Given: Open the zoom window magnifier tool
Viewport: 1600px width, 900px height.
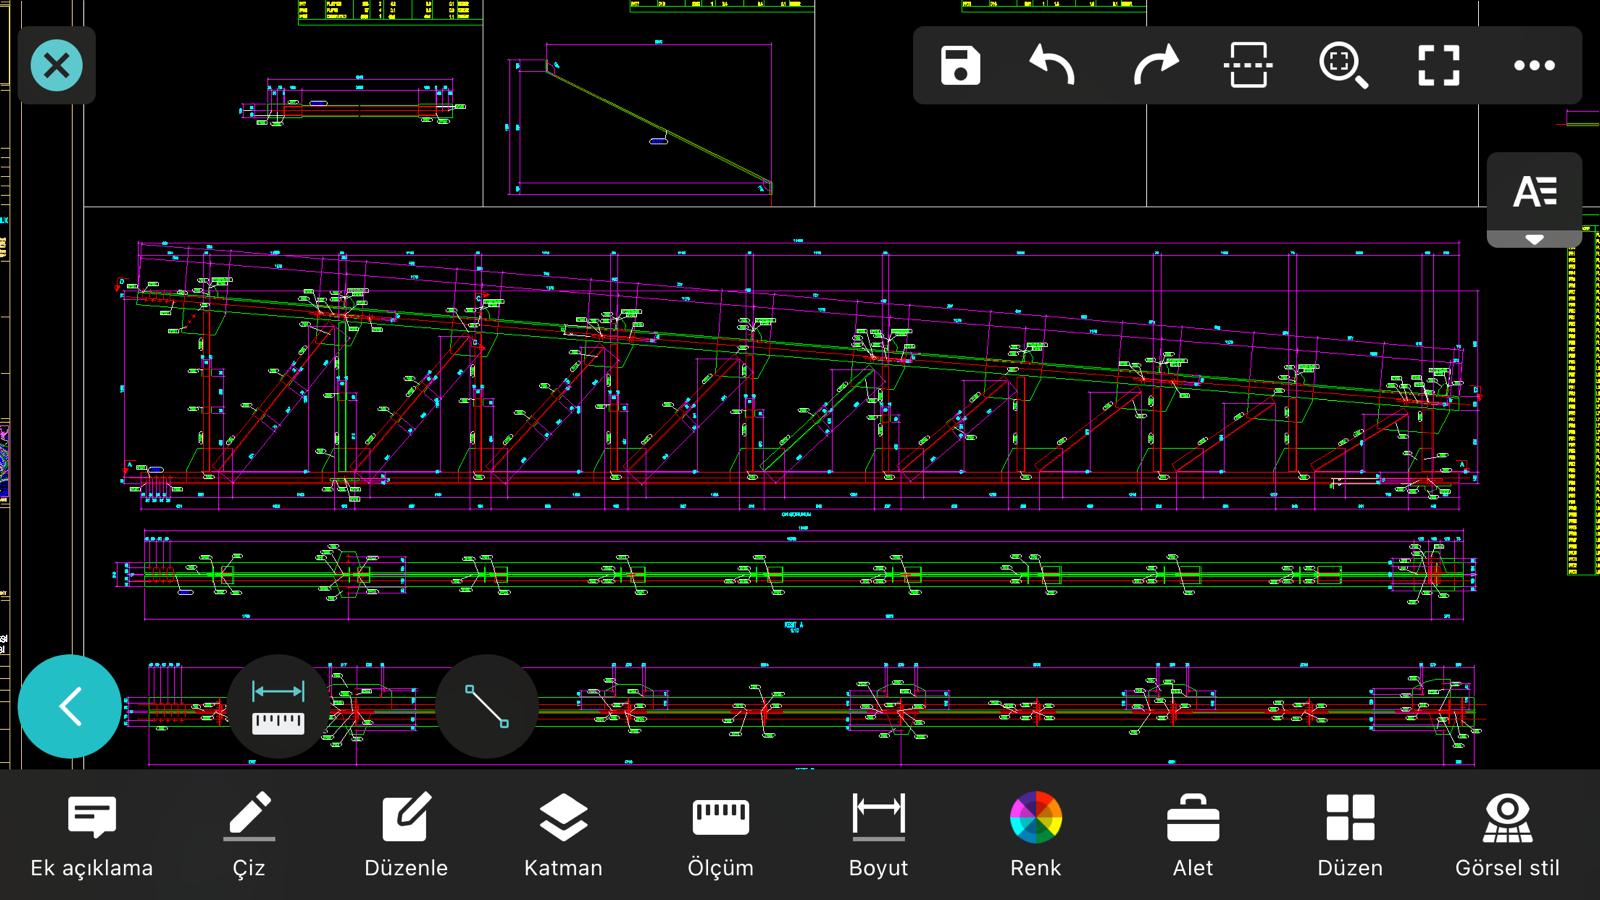Looking at the screenshot, I should click(1343, 66).
